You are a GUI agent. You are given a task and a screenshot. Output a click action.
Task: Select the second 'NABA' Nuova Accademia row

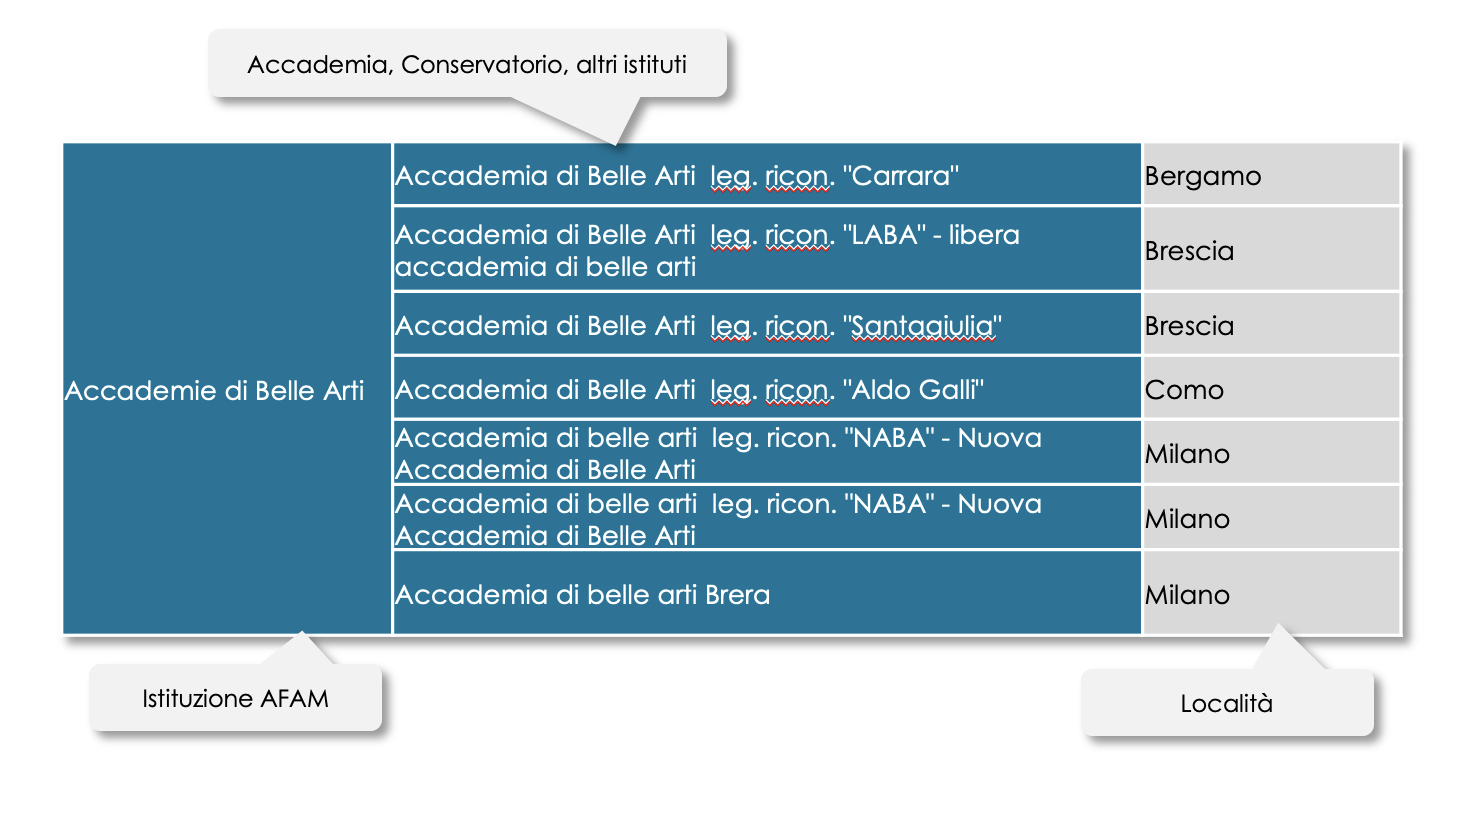[767, 518]
